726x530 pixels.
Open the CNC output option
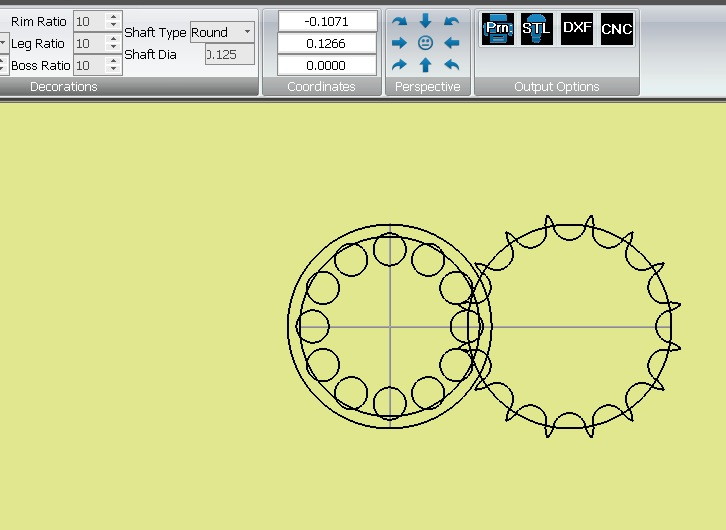[x=617, y=29]
